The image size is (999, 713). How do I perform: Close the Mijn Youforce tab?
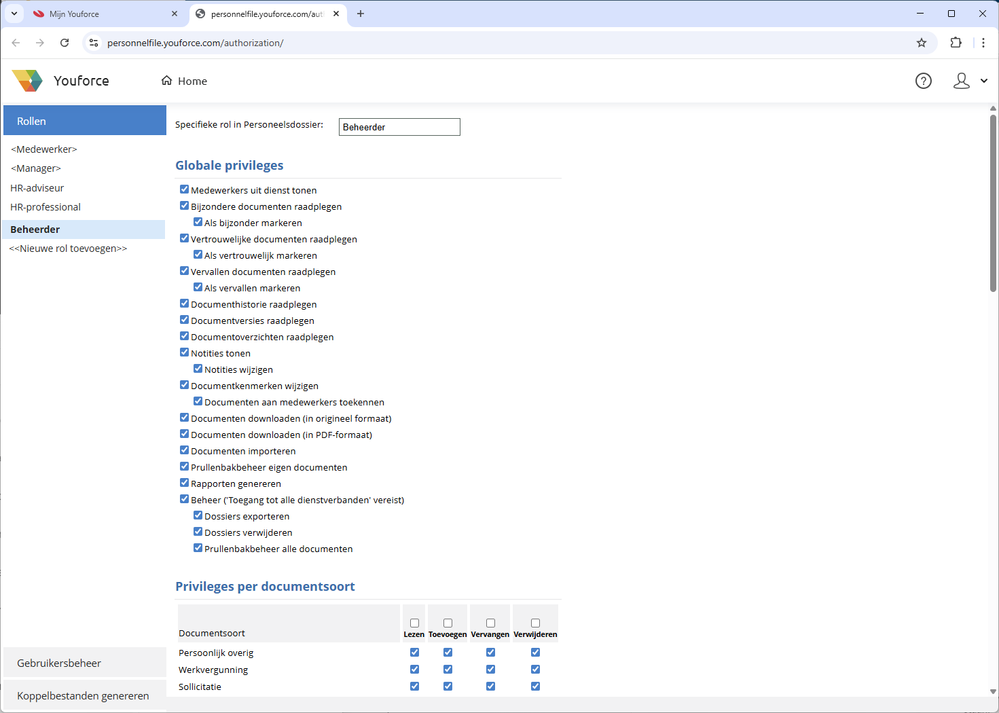(x=175, y=13)
